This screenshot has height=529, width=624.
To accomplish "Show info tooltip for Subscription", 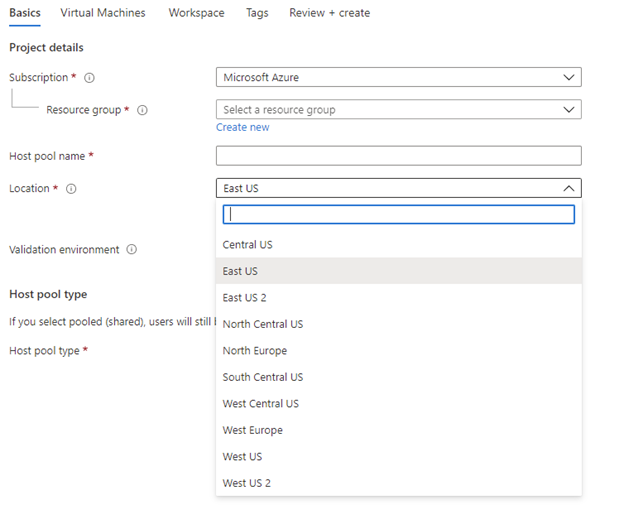I will click(90, 78).
